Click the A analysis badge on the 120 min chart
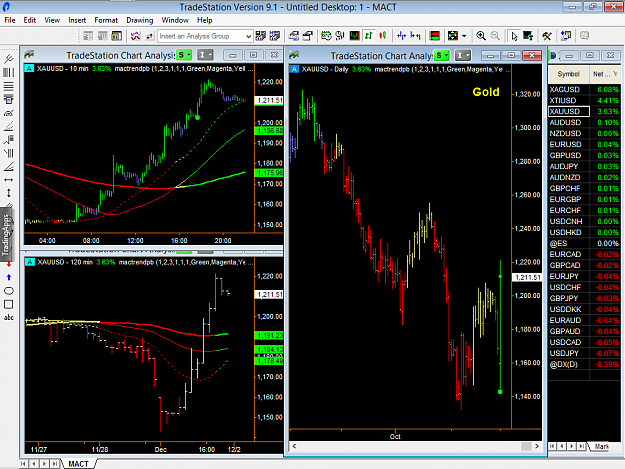 (x=29, y=262)
